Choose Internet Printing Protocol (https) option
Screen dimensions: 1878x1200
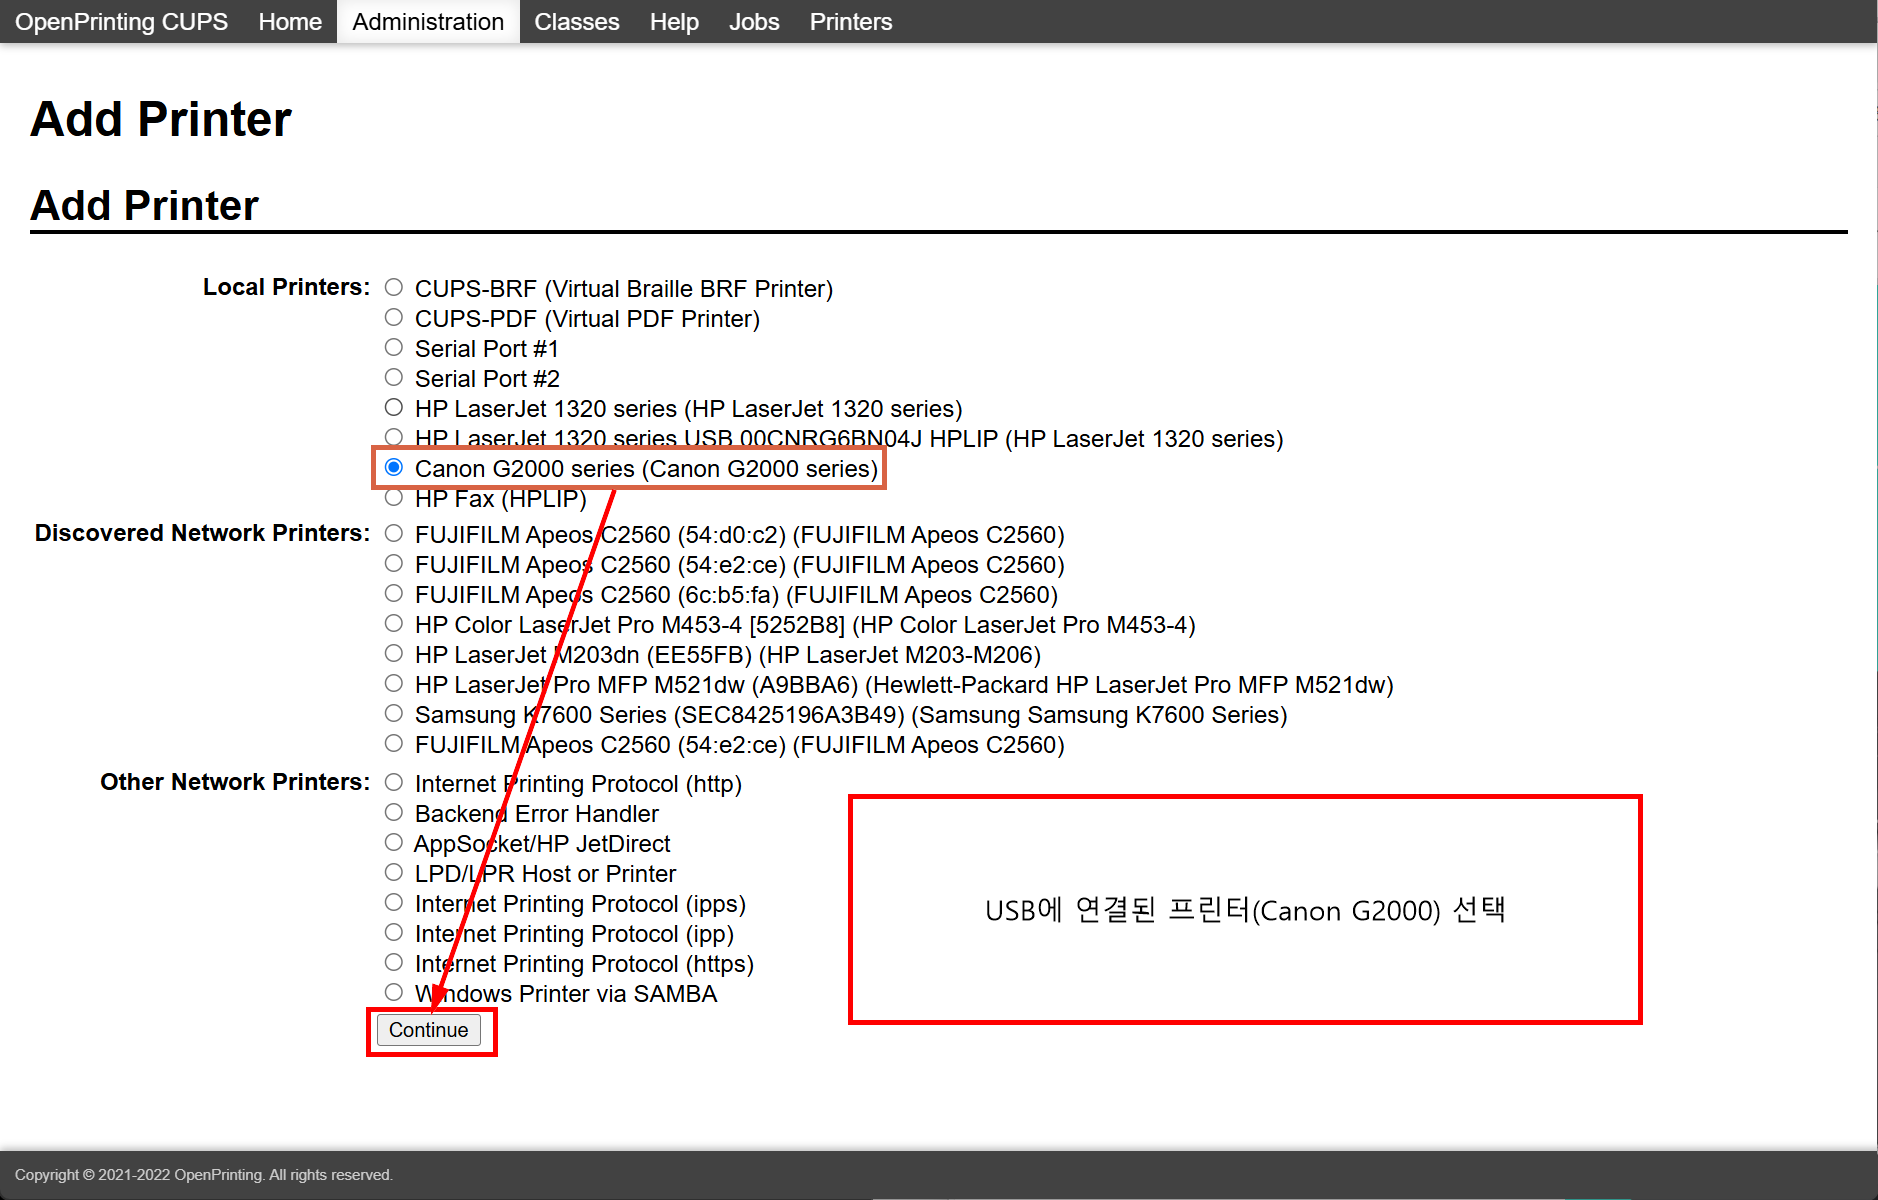pos(394,963)
